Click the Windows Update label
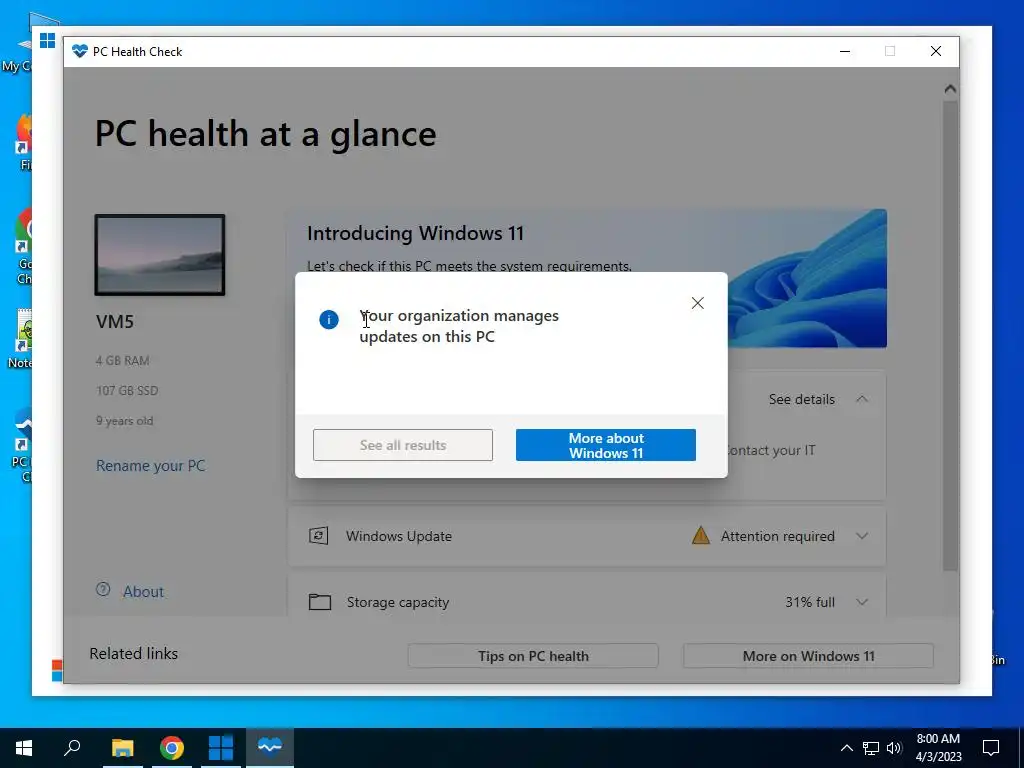Viewport: 1024px width, 768px height. click(399, 536)
